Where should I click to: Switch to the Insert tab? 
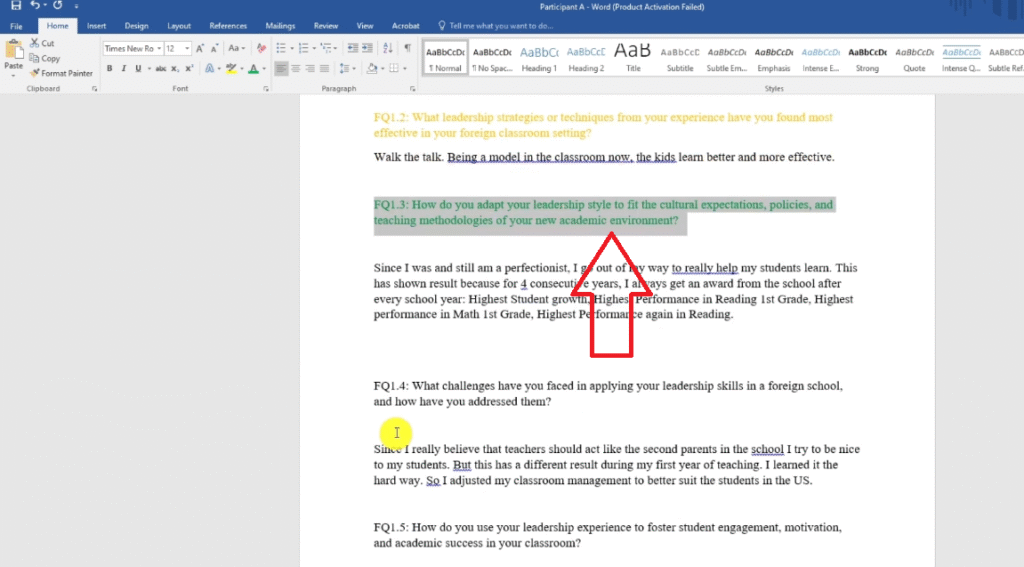(x=96, y=25)
